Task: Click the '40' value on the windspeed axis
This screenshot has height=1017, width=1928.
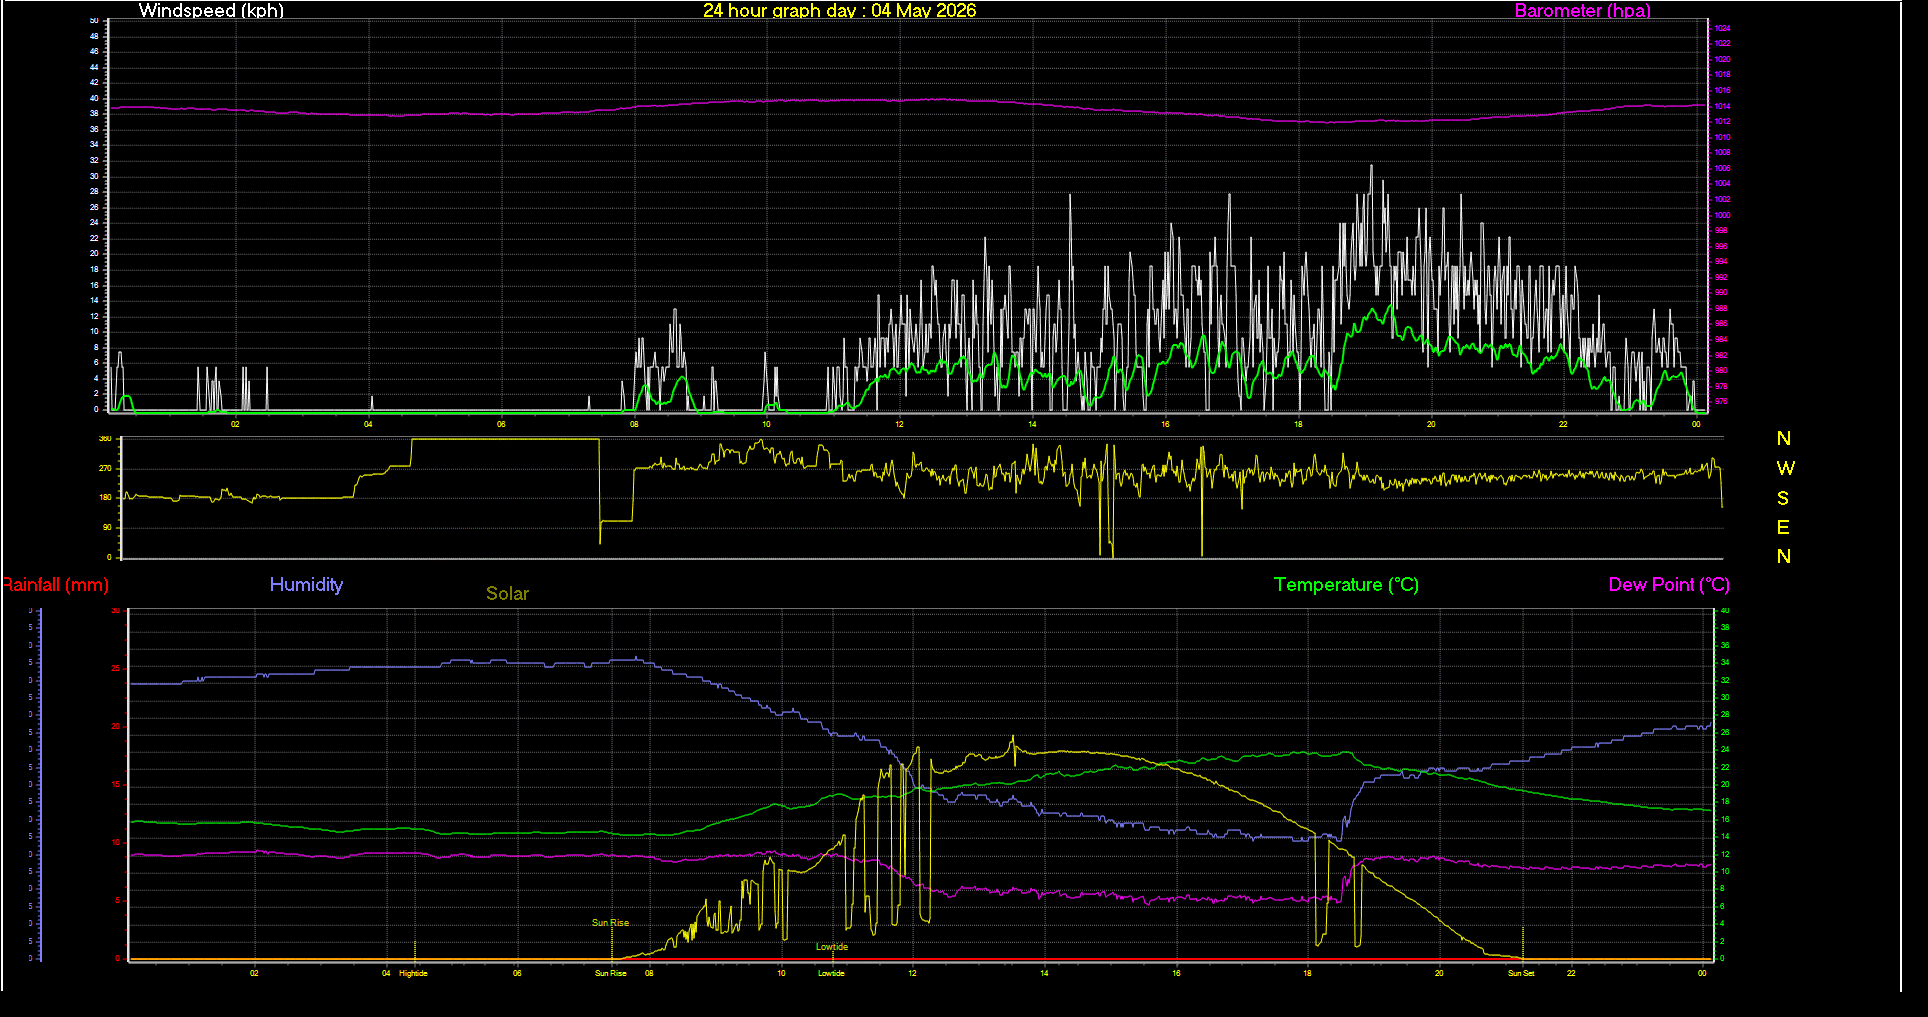Action: pos(95,98)
